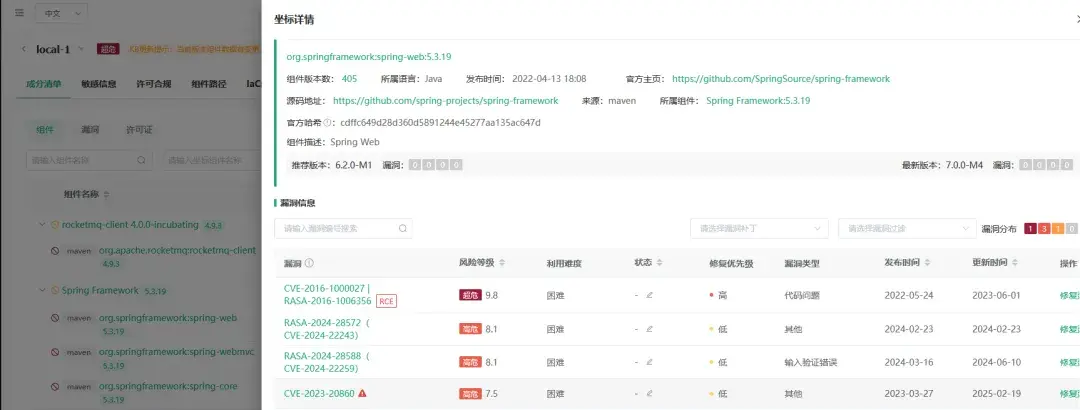Click orange medium-risk count swatch 1
Viewport: 1080px width, 410px height.
click(x=1057, y=229)
